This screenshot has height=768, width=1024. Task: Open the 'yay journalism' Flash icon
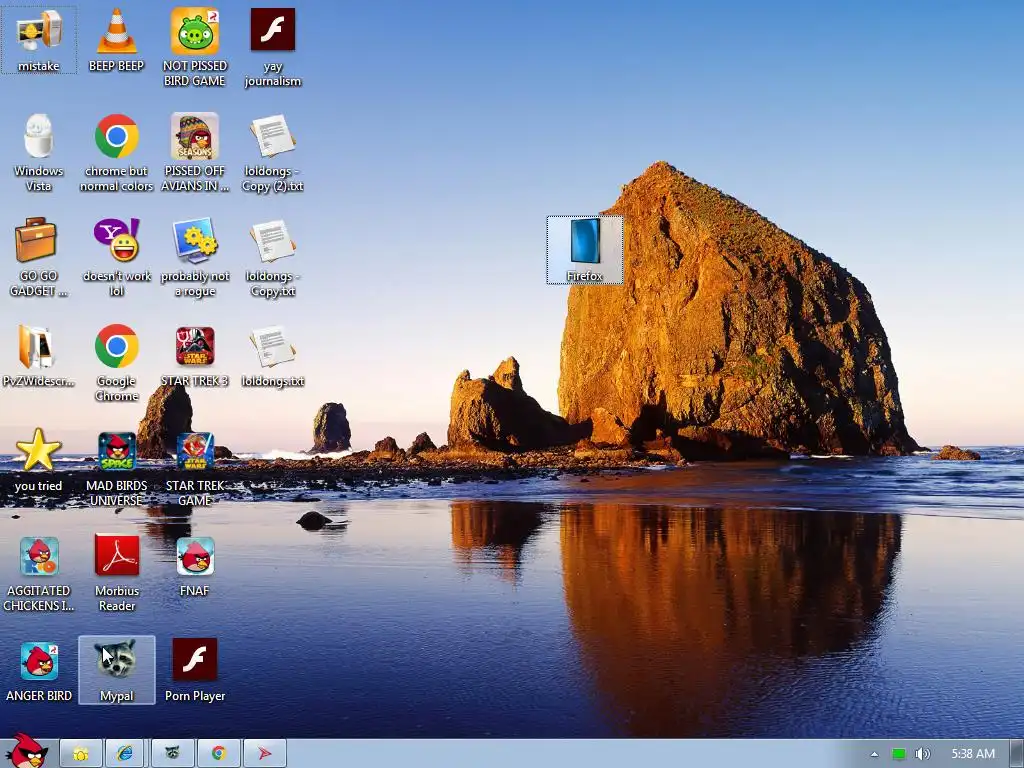point(273,47)
